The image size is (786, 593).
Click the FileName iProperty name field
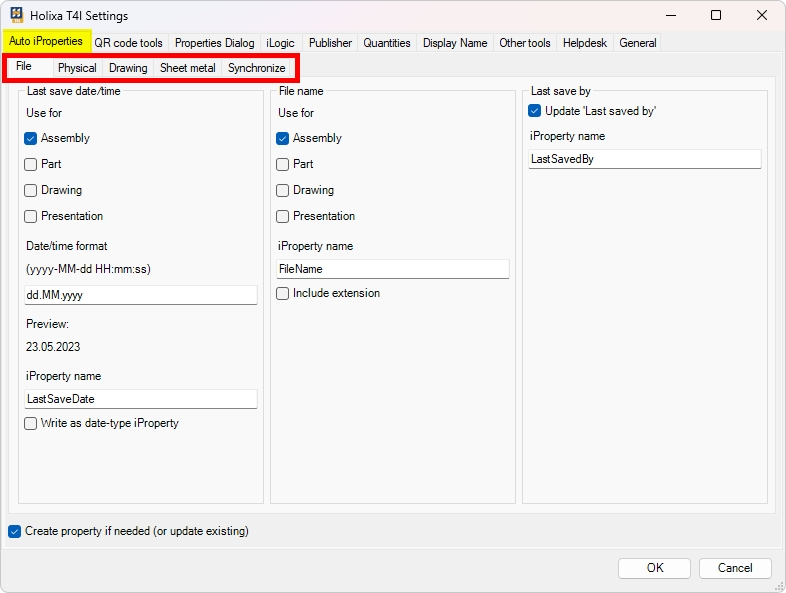[392, 269]
